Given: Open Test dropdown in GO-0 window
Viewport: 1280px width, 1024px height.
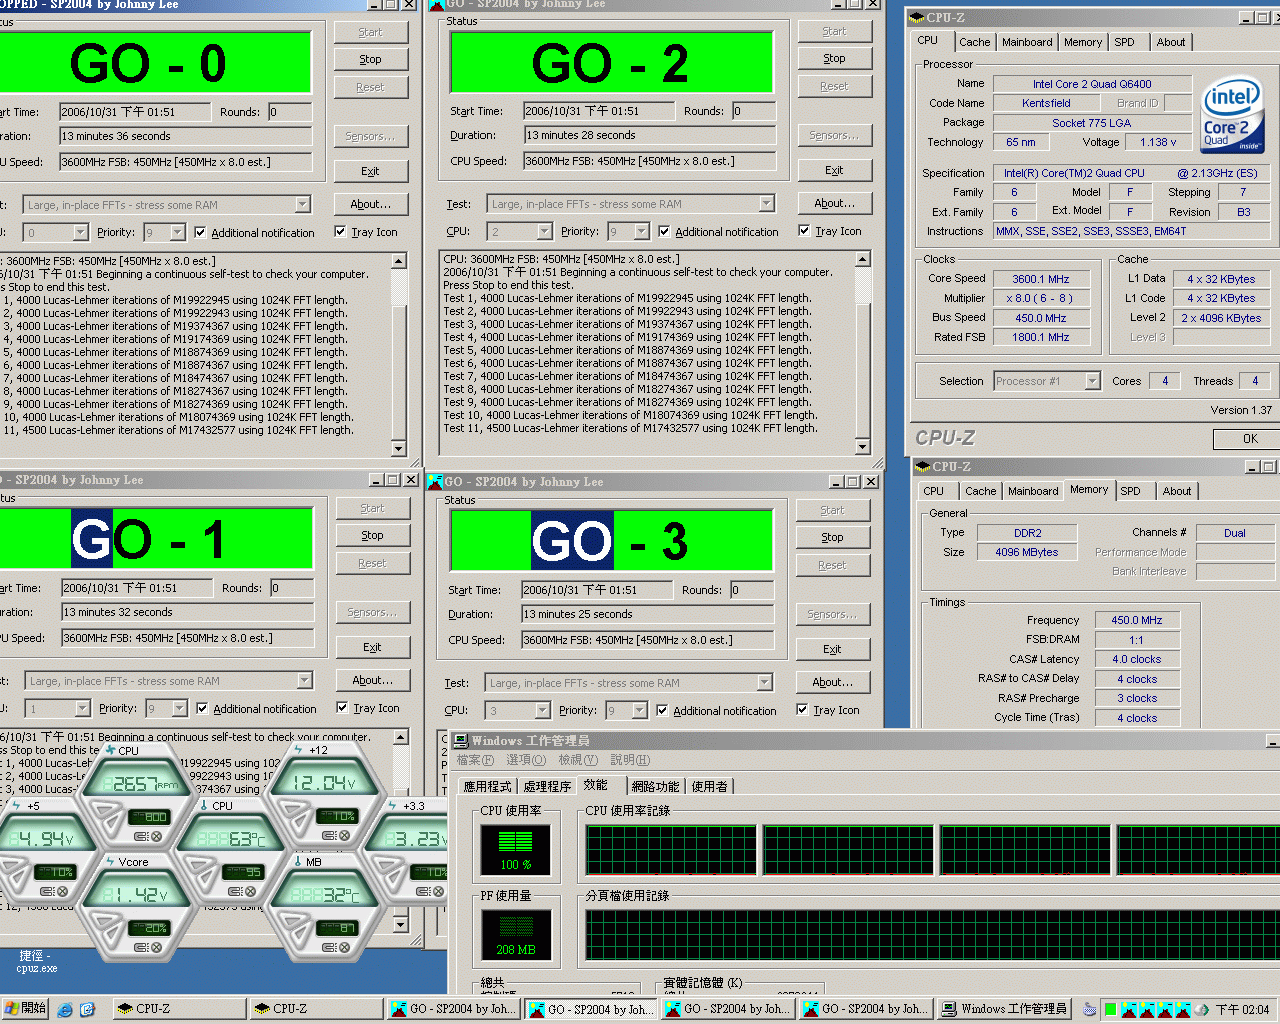Looking at the screenshot, I should click(303, 205).
